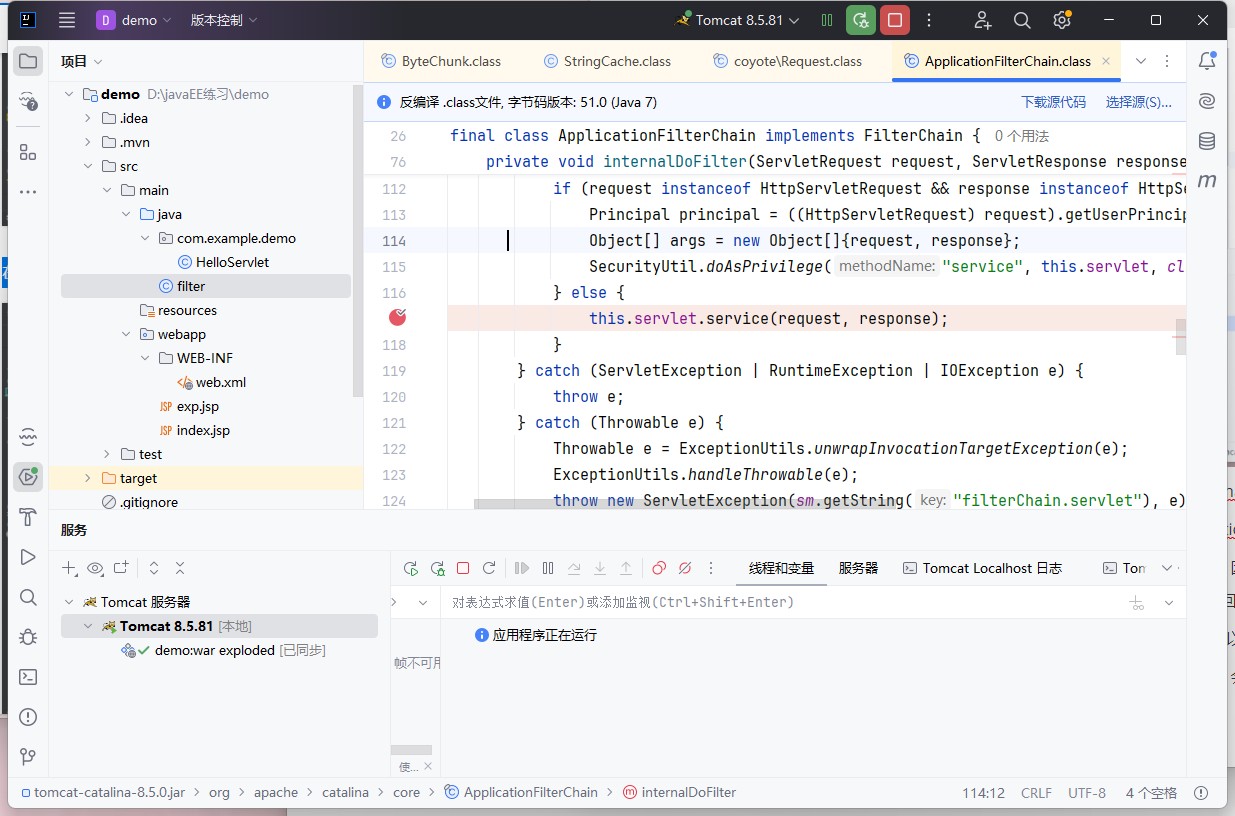Click the Search Everywhere magnifier icon

coord(1022,20)
